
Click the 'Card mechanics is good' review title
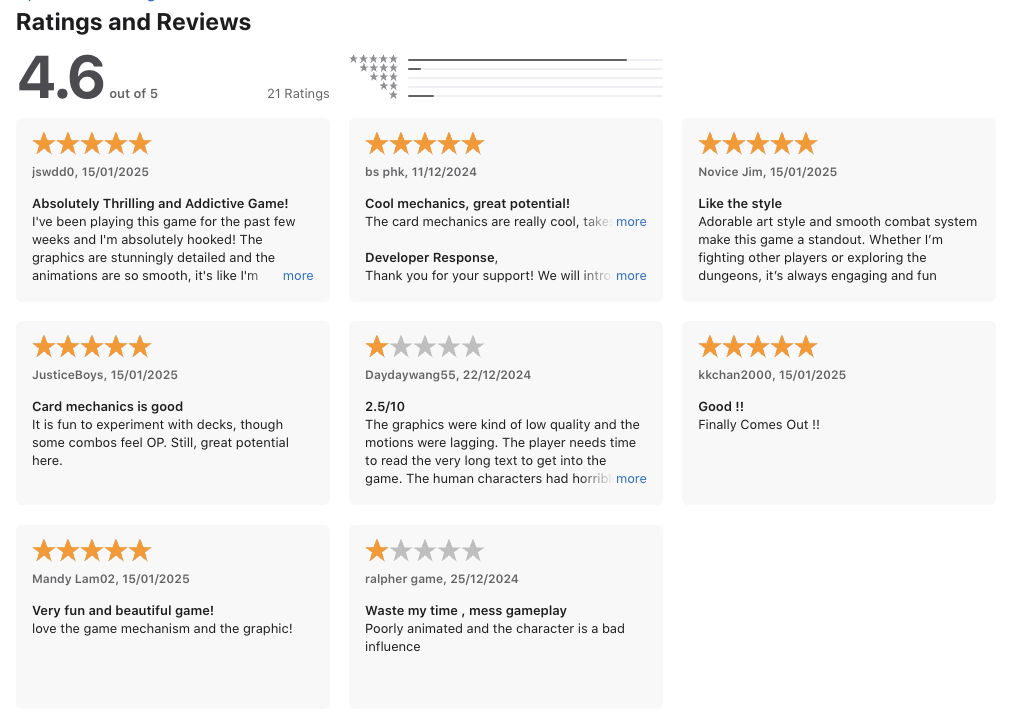107,407
